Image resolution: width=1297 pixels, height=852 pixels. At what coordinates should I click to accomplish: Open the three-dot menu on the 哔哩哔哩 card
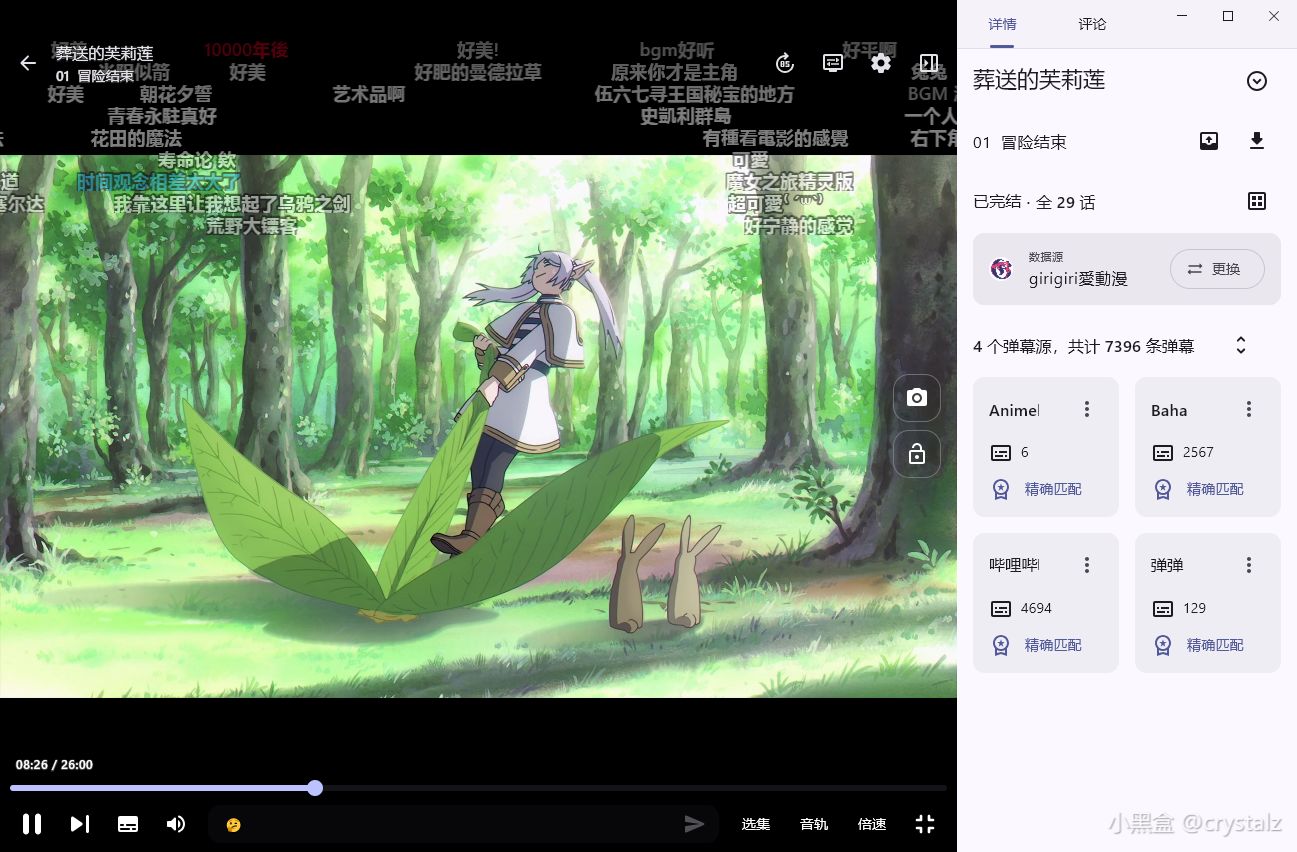point(1087,565)
